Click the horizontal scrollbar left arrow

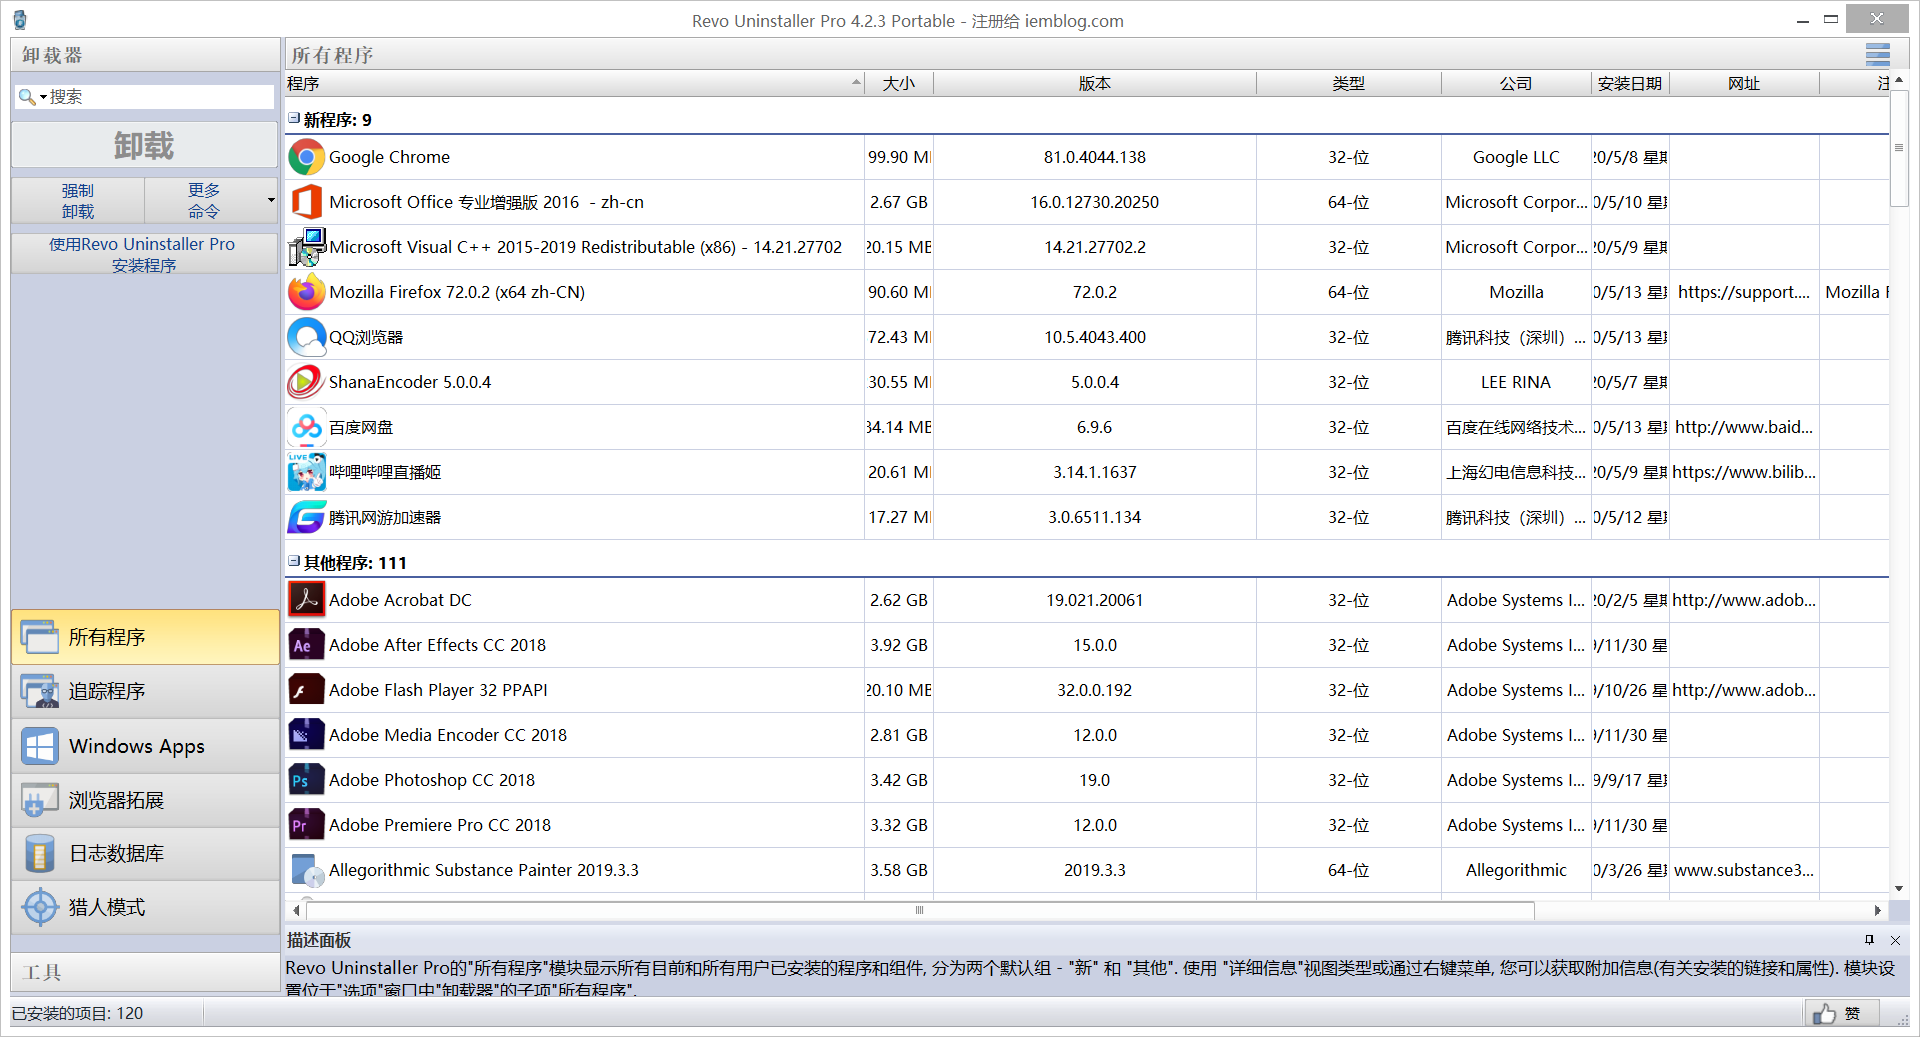pos(296,910)
